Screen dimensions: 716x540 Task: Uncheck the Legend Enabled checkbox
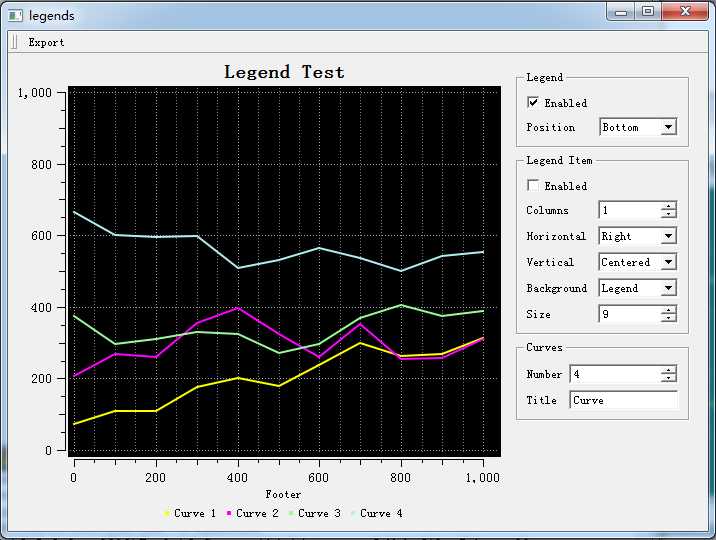(x=533, y=102)
